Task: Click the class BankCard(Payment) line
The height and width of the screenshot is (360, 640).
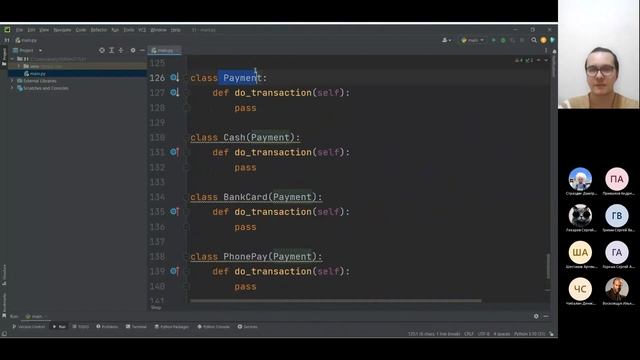Action: click(256, 197)
